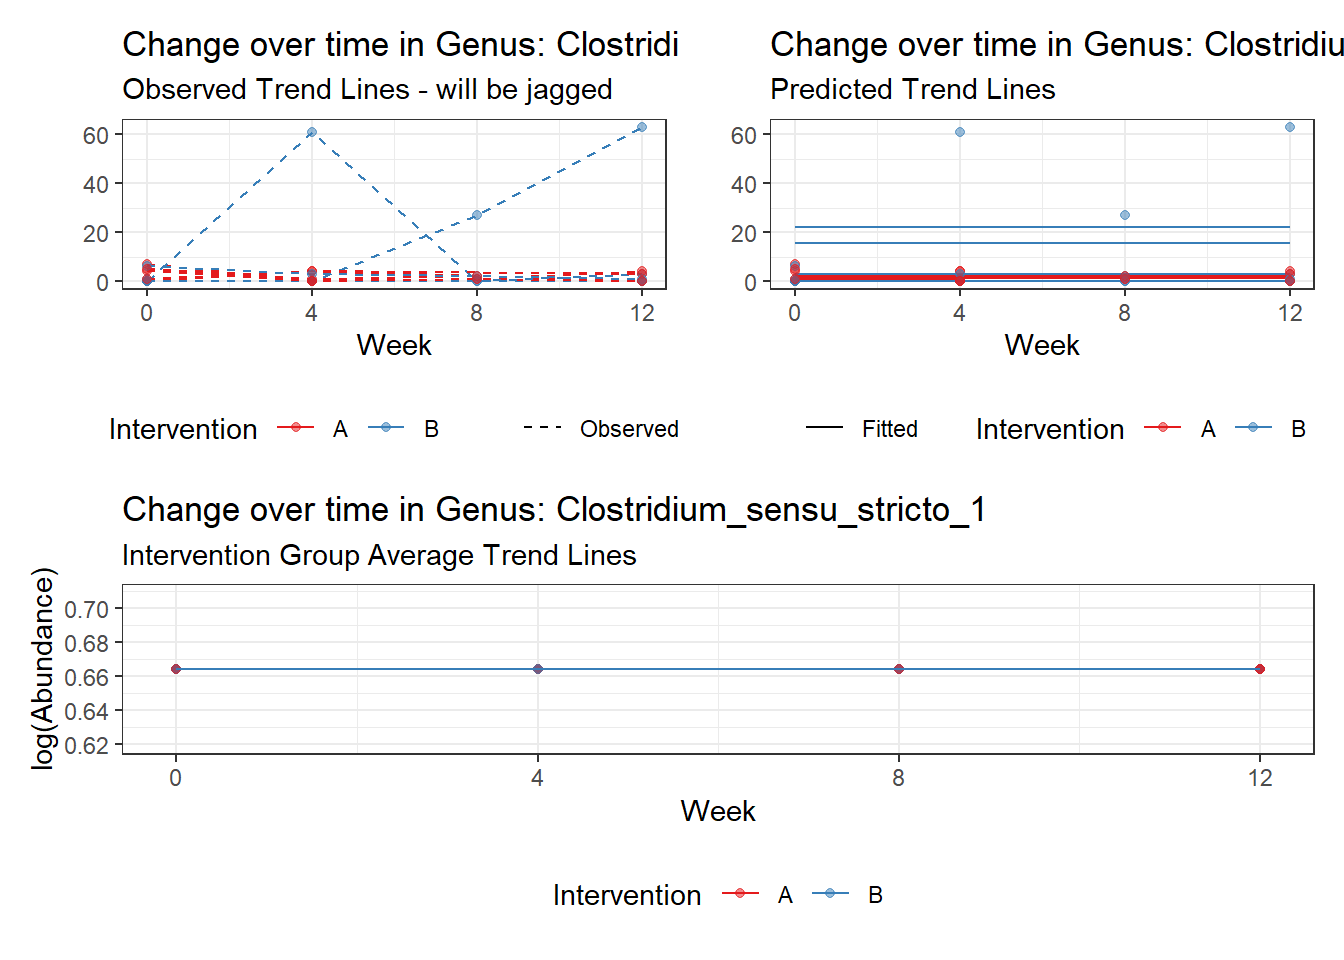The width and height of the screenshot is (1344, 960).
Task: Click the red A legend key in the Observed plot legend
Action: click(296, 428)
